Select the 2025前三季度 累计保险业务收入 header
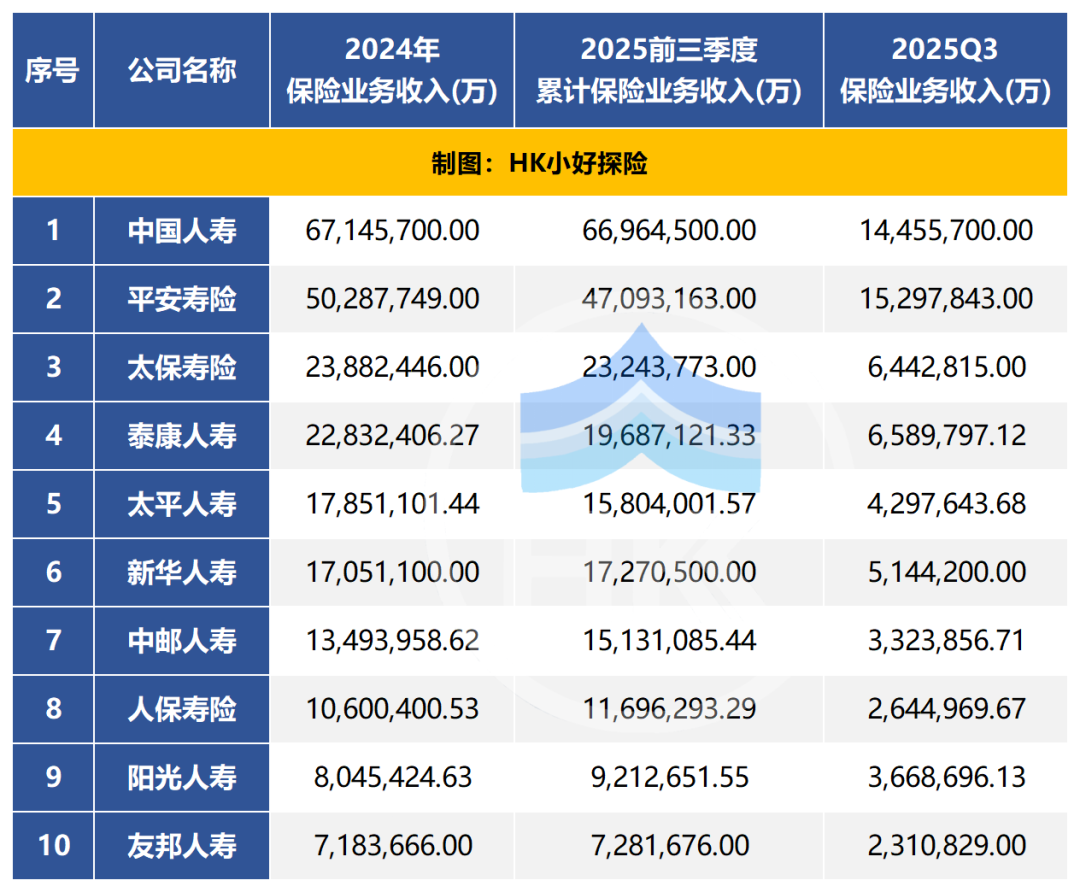 click(669, 71)
